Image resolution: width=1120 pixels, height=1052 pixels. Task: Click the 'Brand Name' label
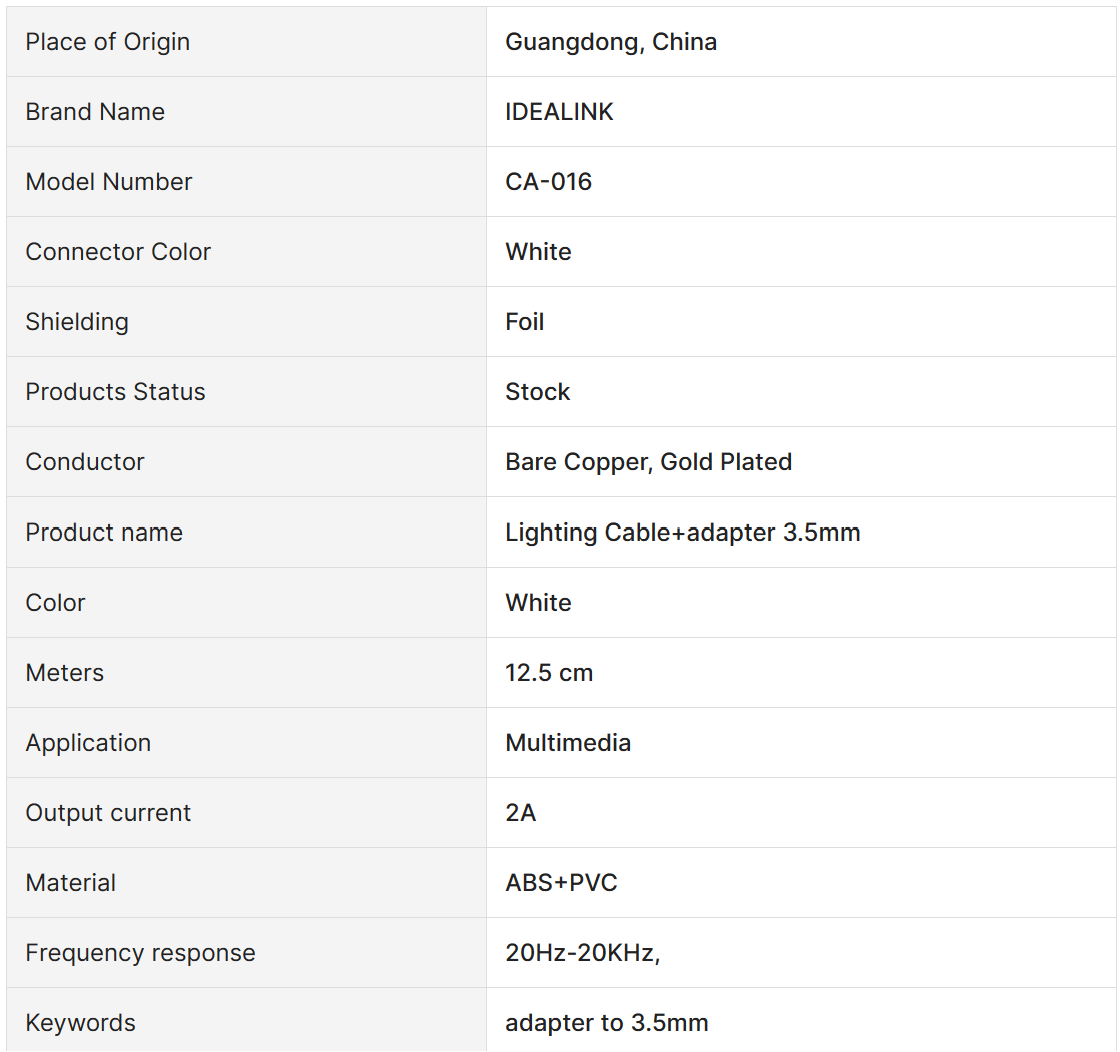point(95,112)
